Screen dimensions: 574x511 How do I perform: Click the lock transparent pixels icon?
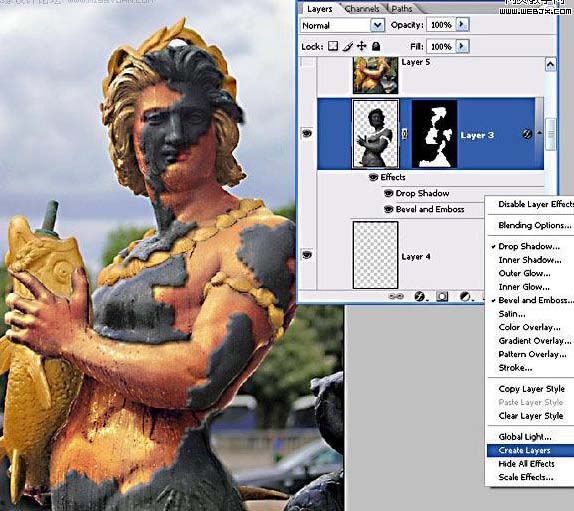pyautogui.click(x=333, y=46)
